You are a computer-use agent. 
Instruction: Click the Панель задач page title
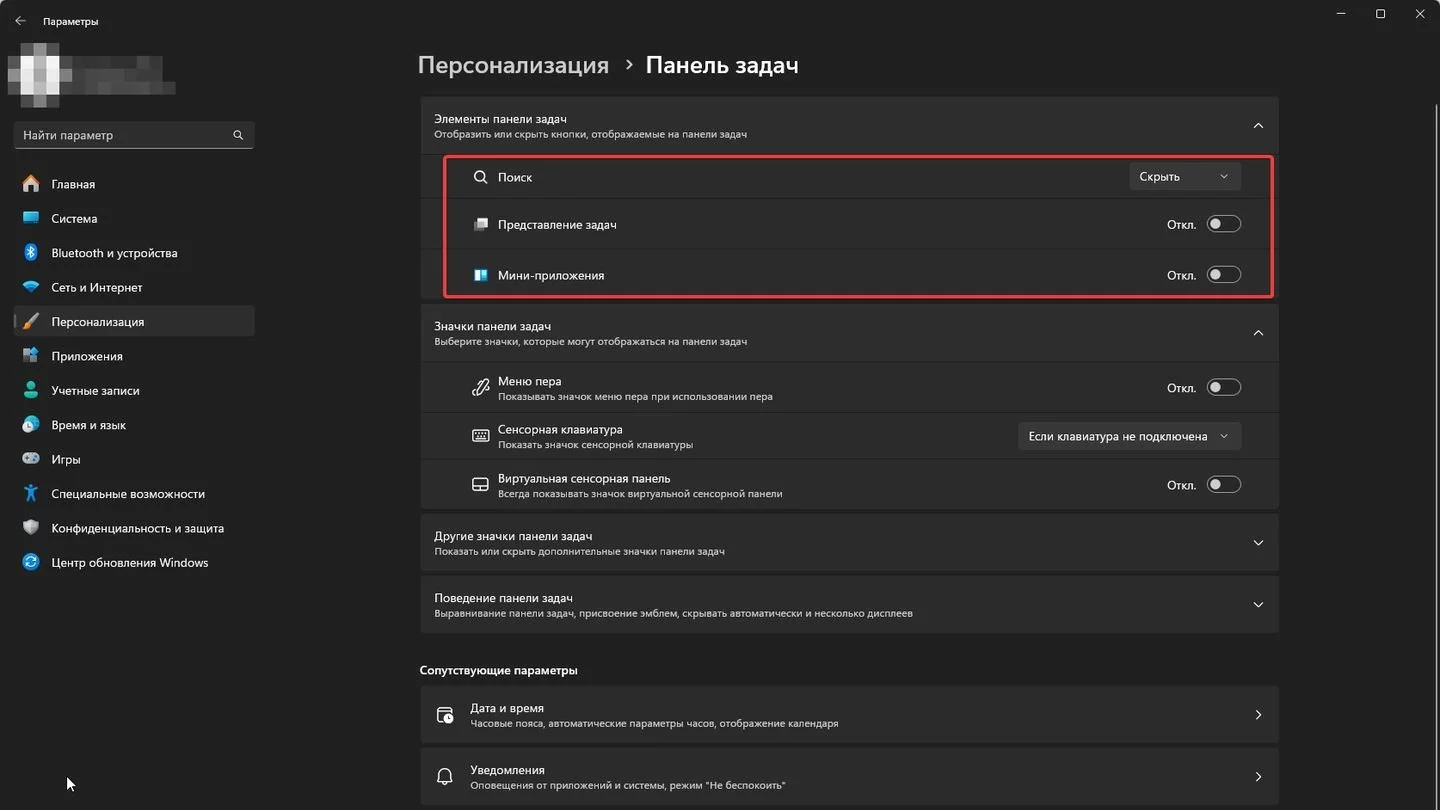pyautogui.click(x=722, y=65)
